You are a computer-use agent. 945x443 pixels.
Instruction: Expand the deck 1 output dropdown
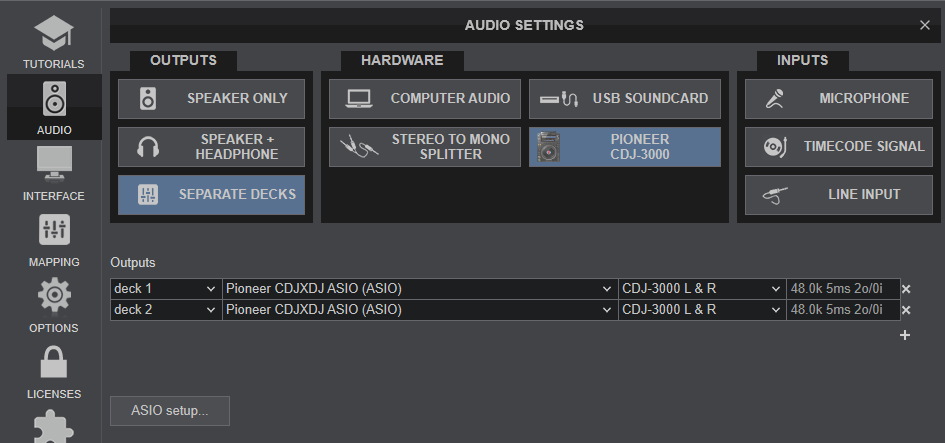point(165,289)
